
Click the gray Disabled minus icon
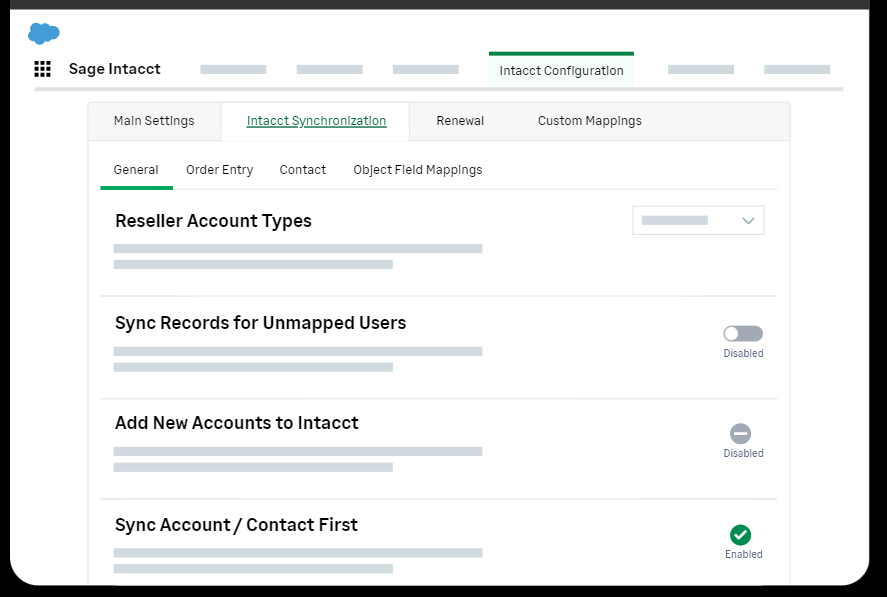tap(740, 434)
